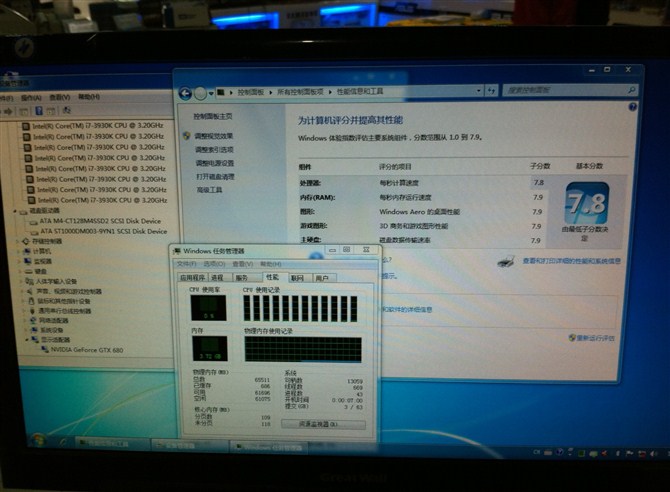Click the Windows Start orb
This screenshot has height=492, width=670.
pyautogui.click(x=39, y=439)
